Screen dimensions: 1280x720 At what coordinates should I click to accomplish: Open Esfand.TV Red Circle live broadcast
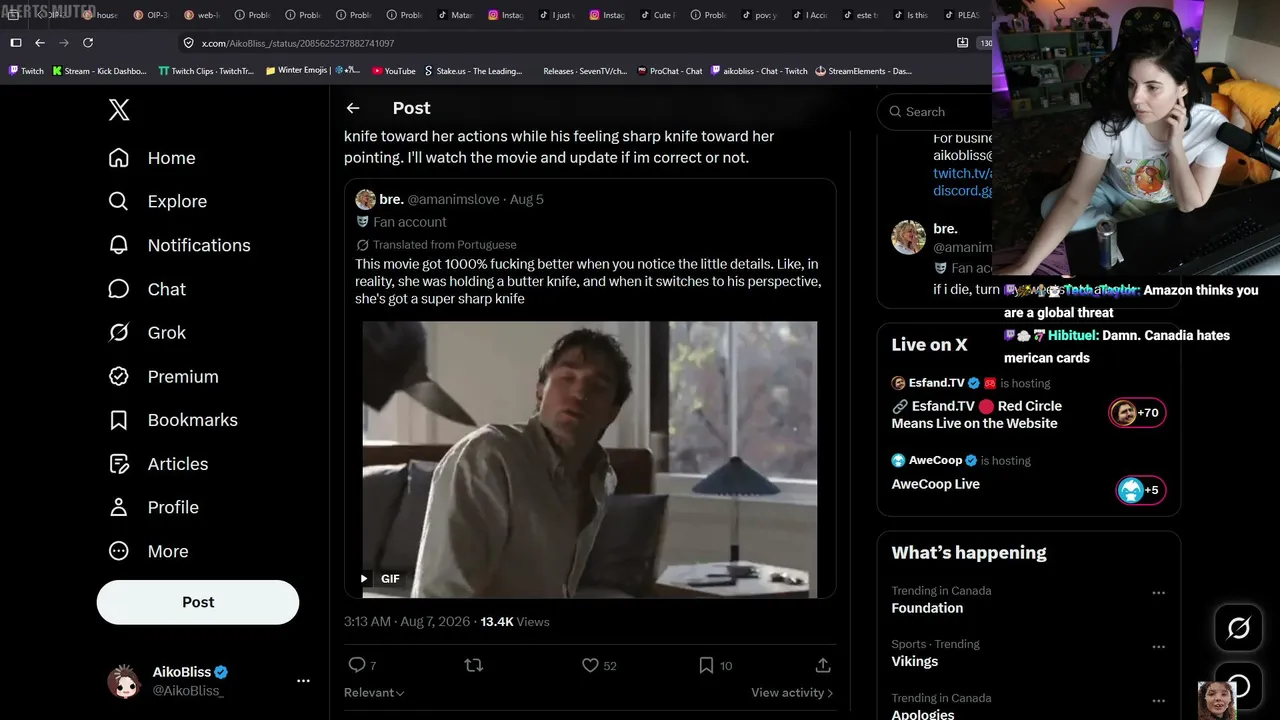click(x=975, y=414)
